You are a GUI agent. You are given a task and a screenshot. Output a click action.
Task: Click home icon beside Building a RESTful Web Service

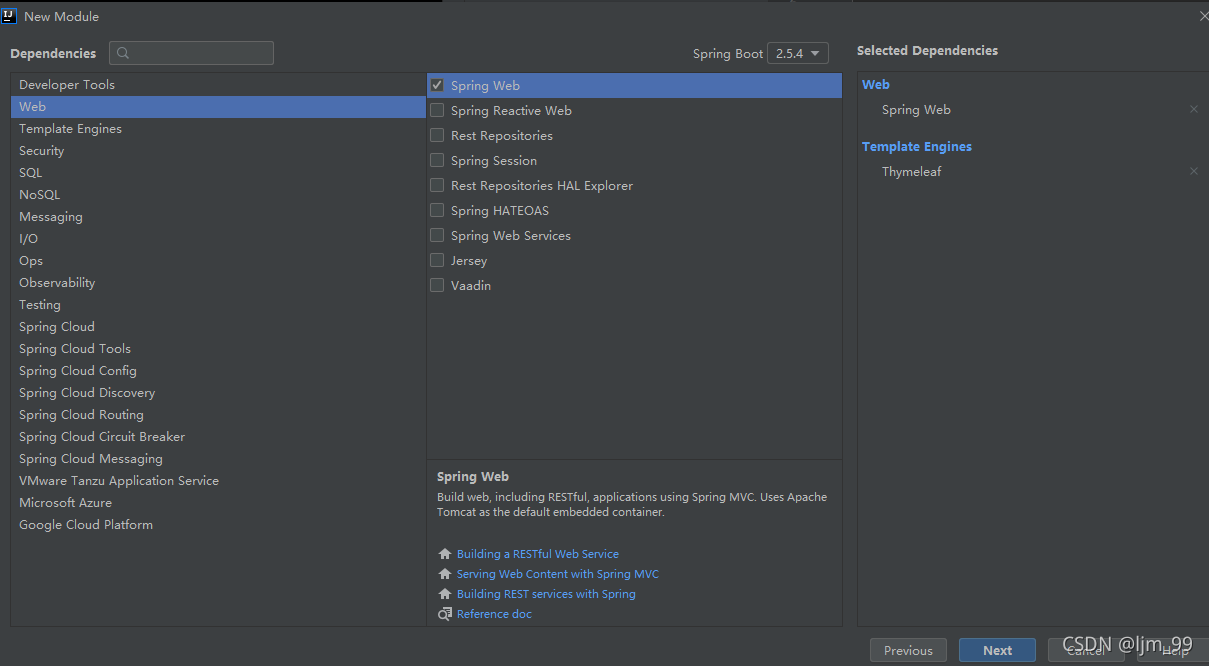tap(445, 554)
